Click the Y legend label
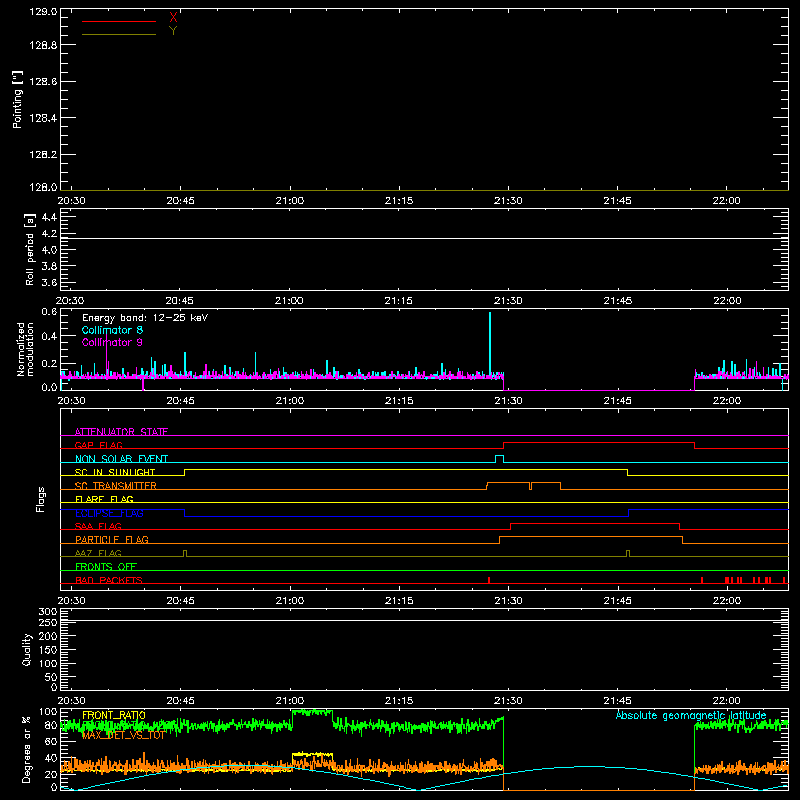 coord(173,31)
